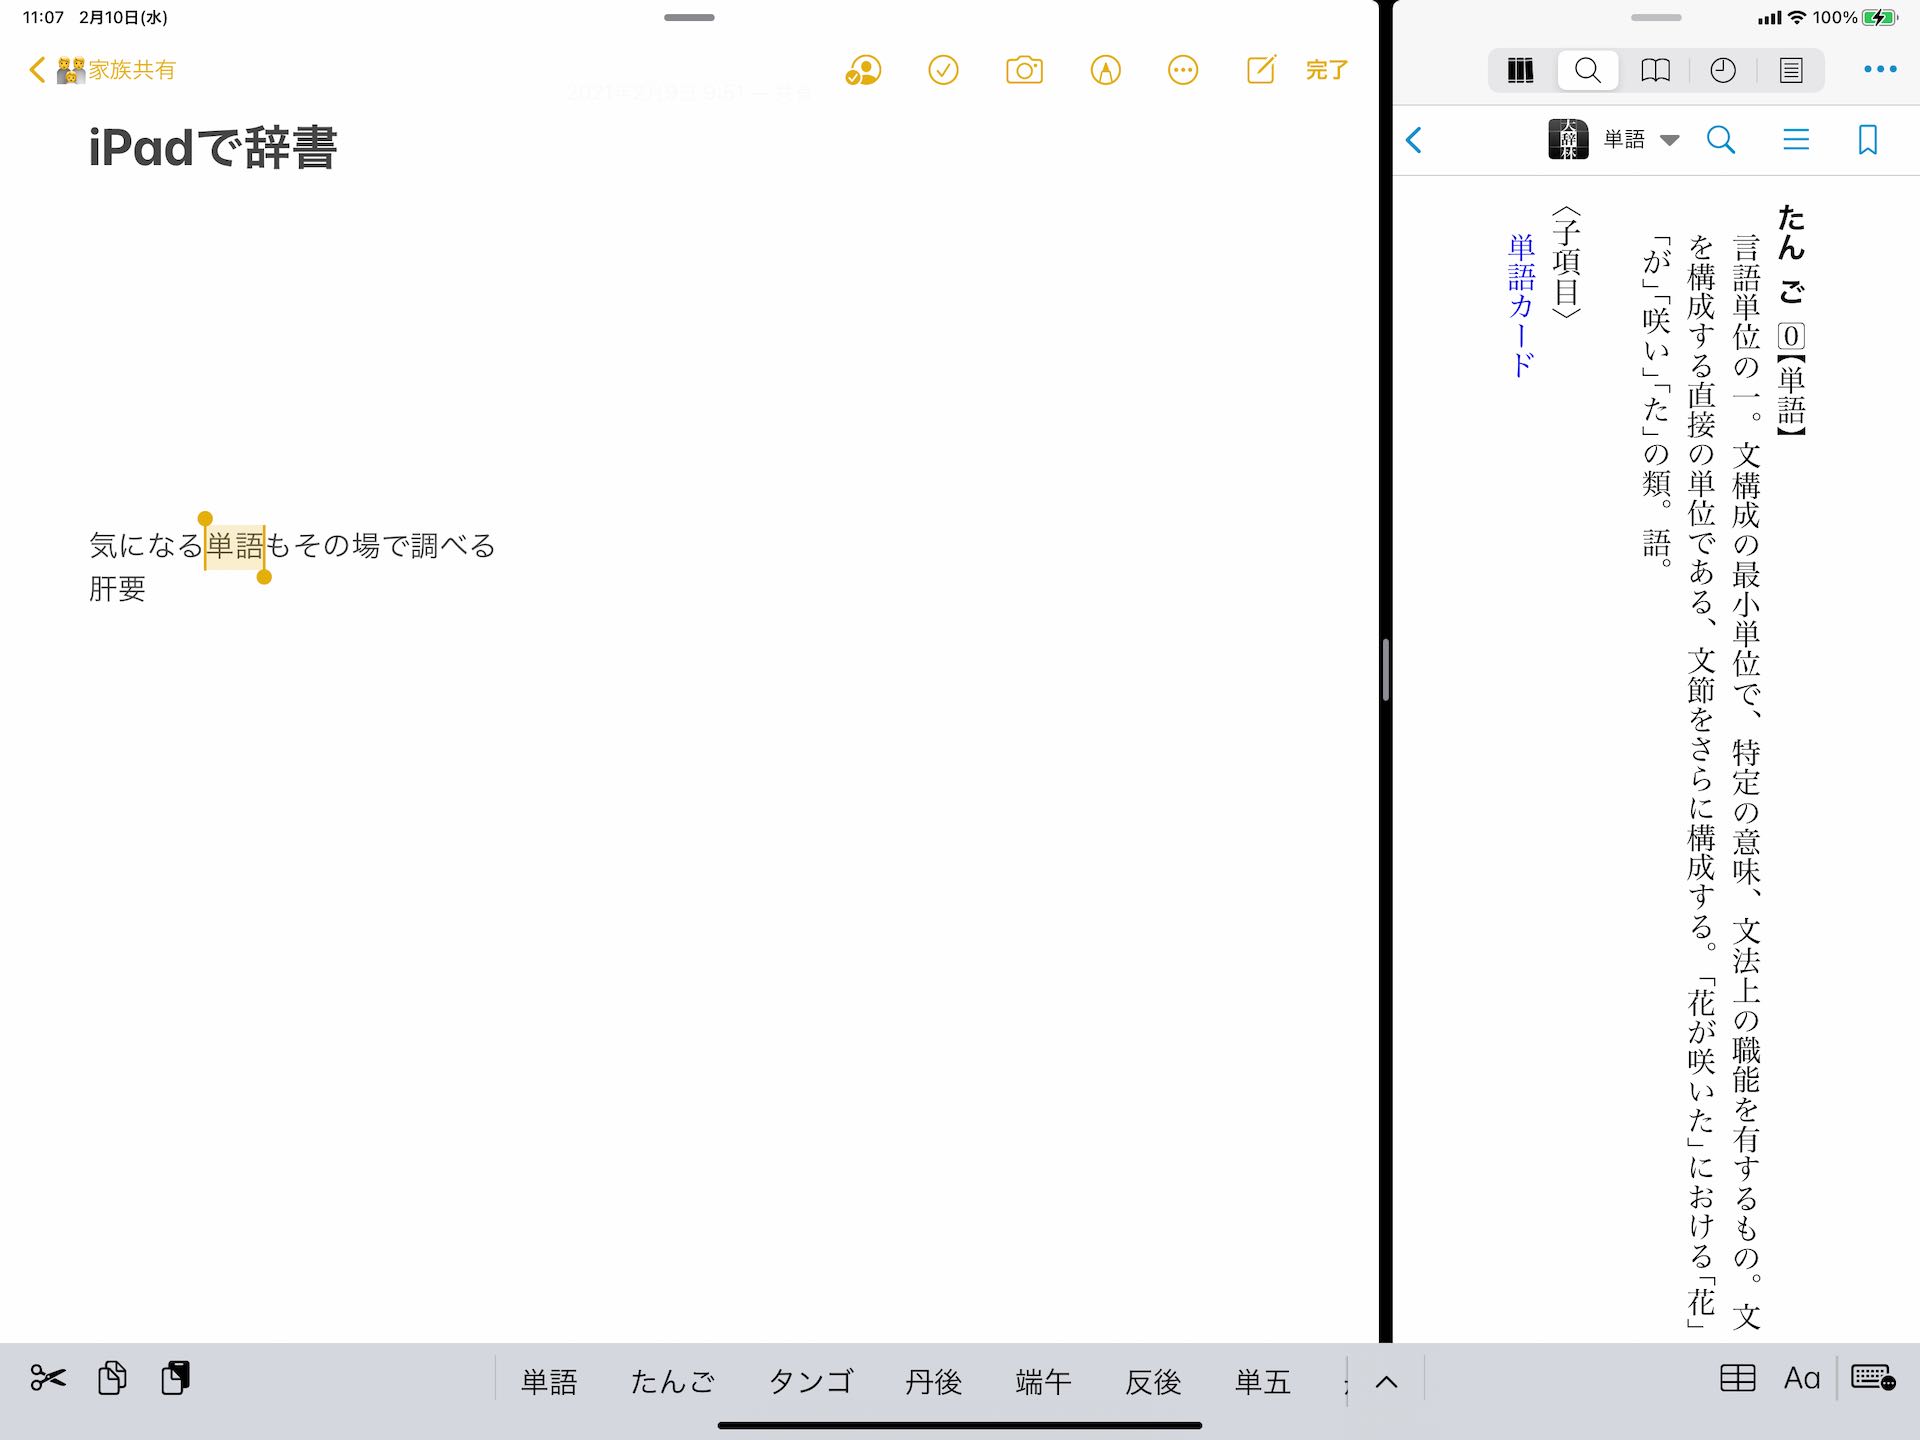
Task: Click the cut scissors icon
Action: point(47,1378)
